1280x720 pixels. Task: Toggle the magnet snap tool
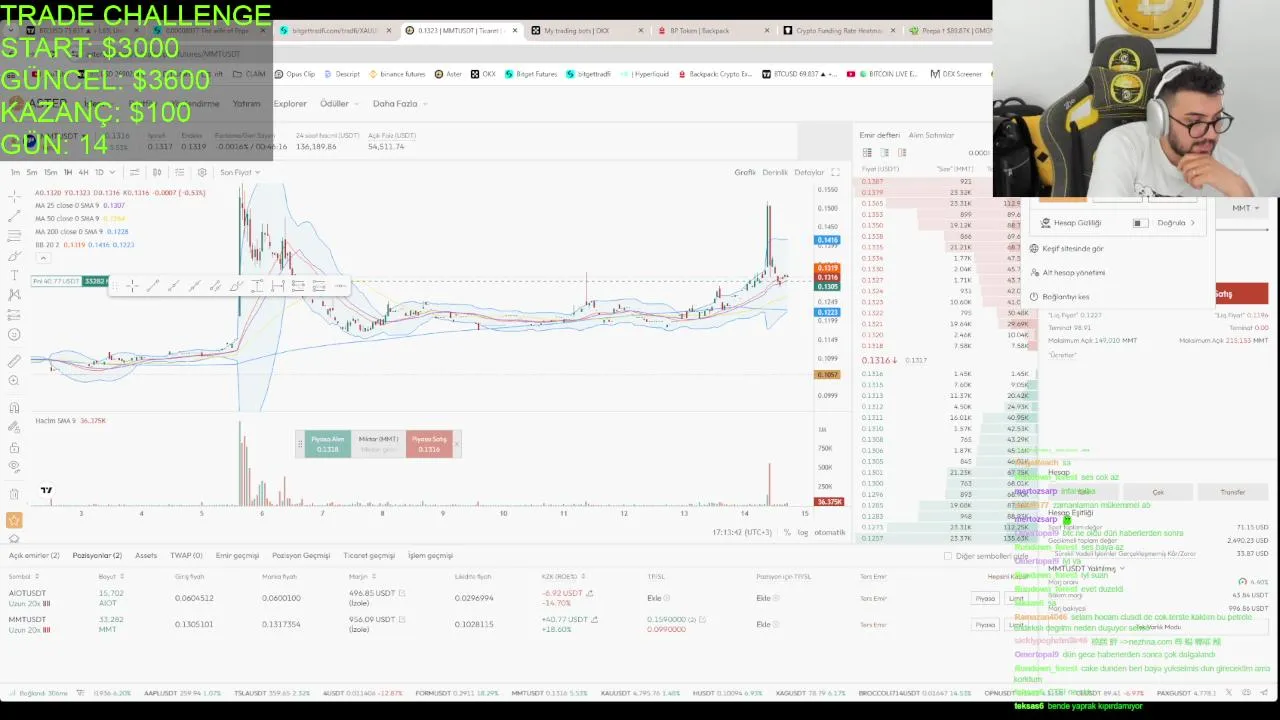pyautogui.click(x=14, y=407)
